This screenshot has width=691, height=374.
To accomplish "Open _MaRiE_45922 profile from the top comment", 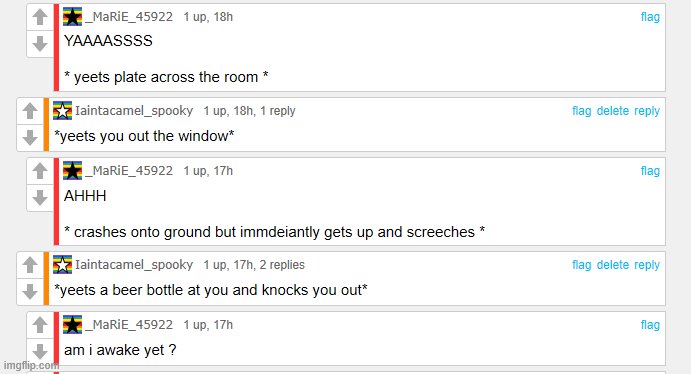I will coord(129,17).
